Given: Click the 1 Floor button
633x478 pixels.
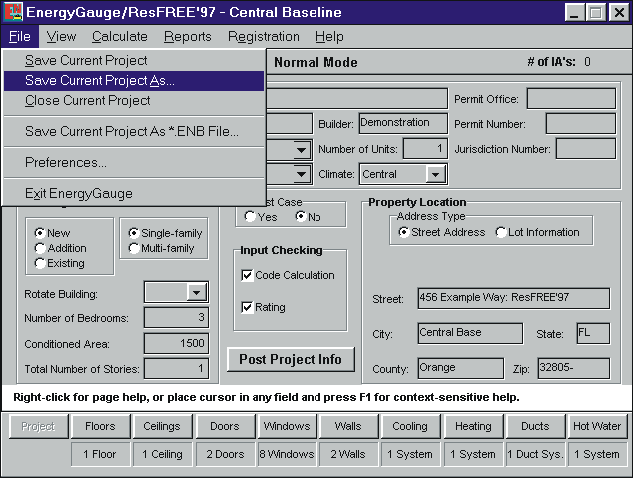Looking at the screenshot, I should 100,454.
